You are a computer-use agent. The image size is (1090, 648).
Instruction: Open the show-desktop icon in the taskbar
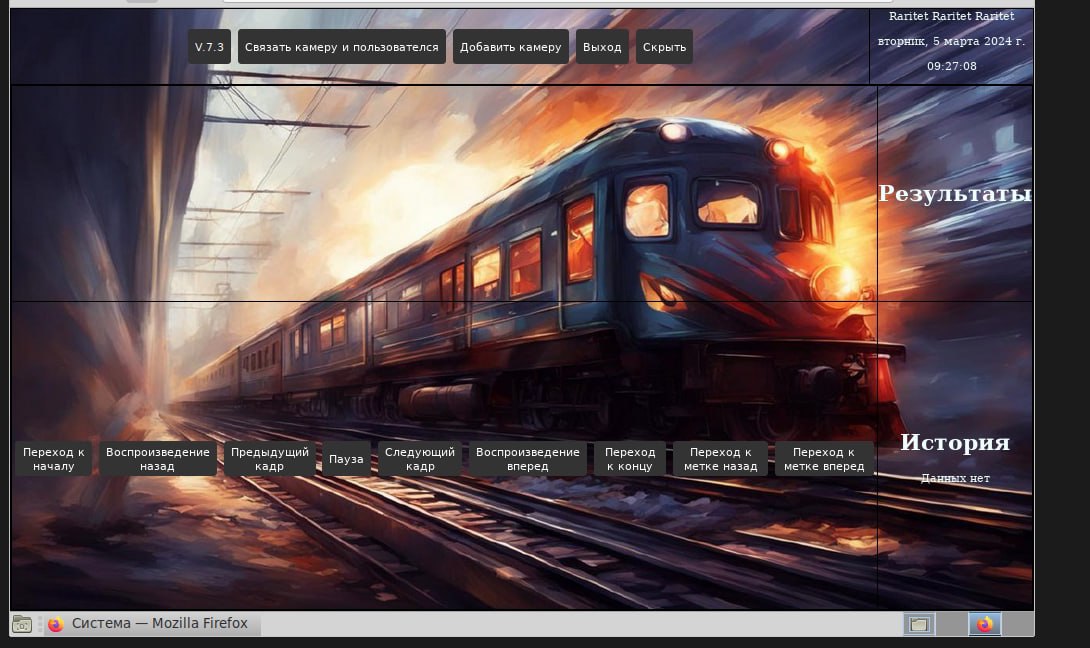(x=22, y=624)
